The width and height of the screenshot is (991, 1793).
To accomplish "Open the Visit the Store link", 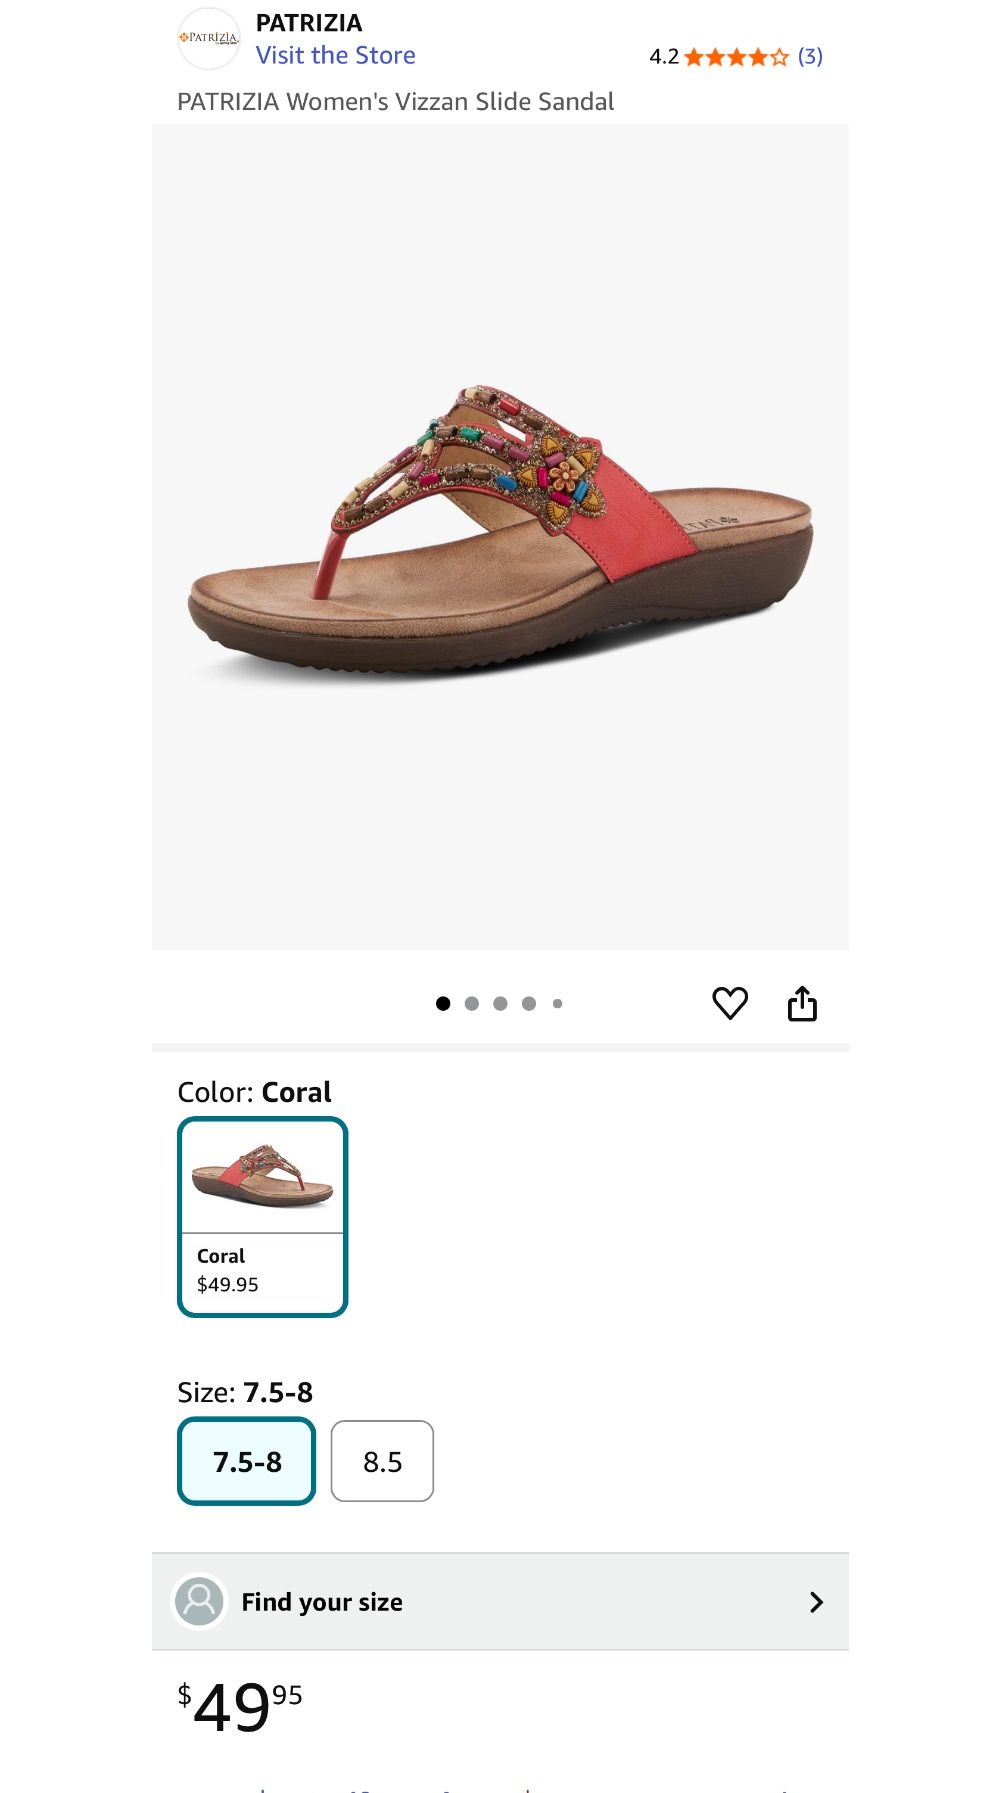I will pos(335,55).
